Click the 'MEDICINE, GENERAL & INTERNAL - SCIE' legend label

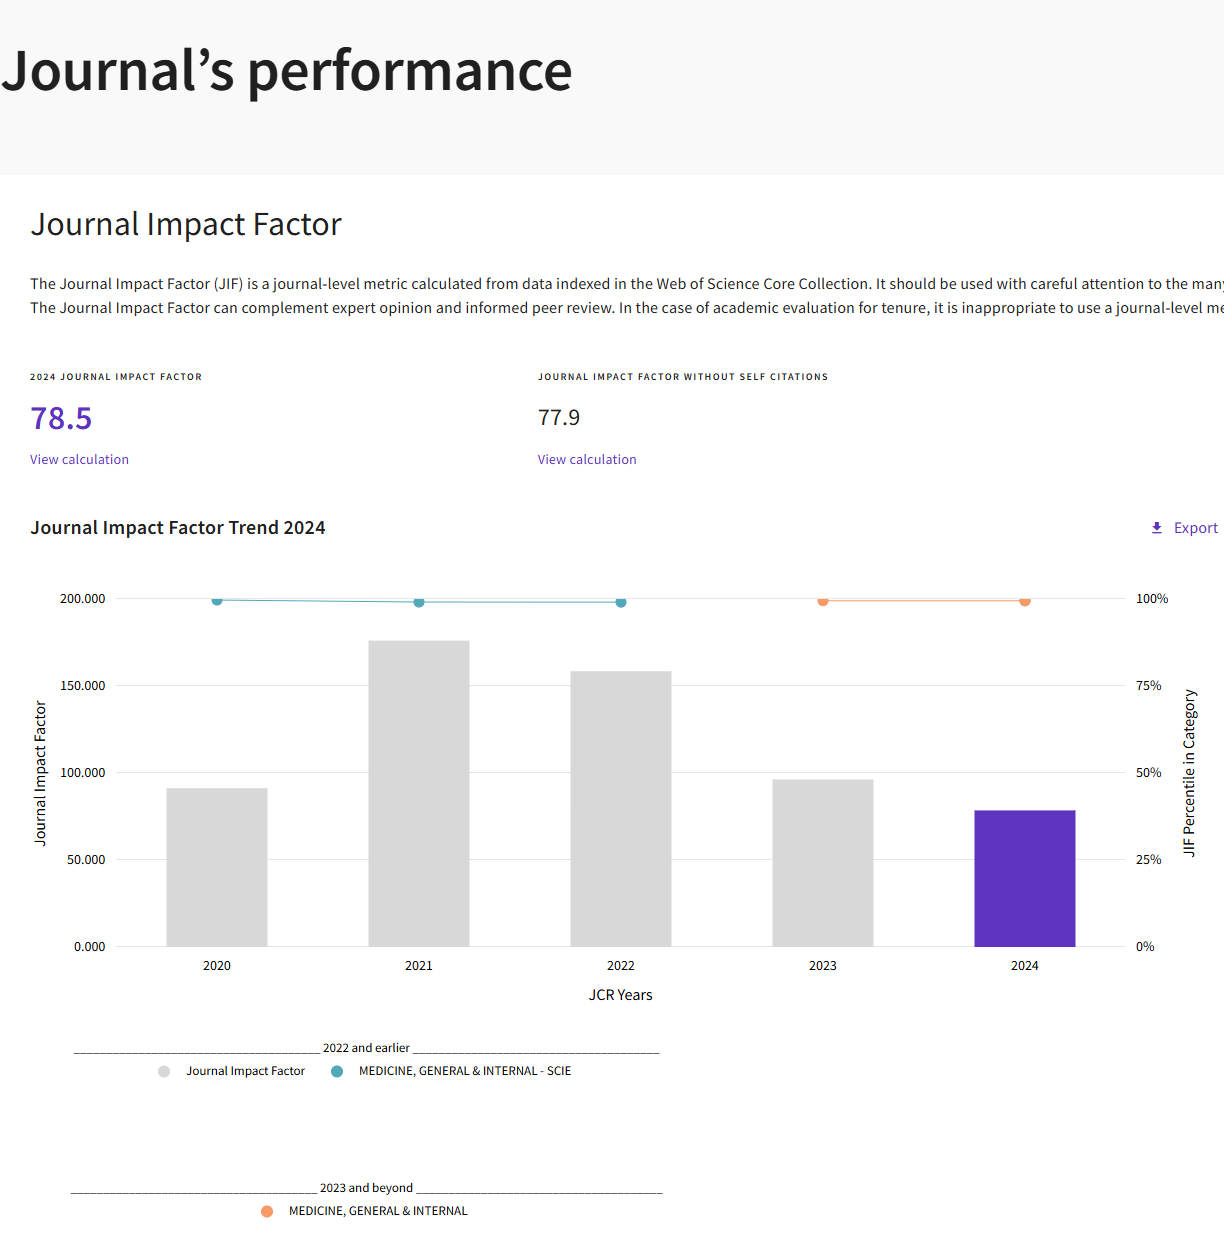tap(465, 1071)
